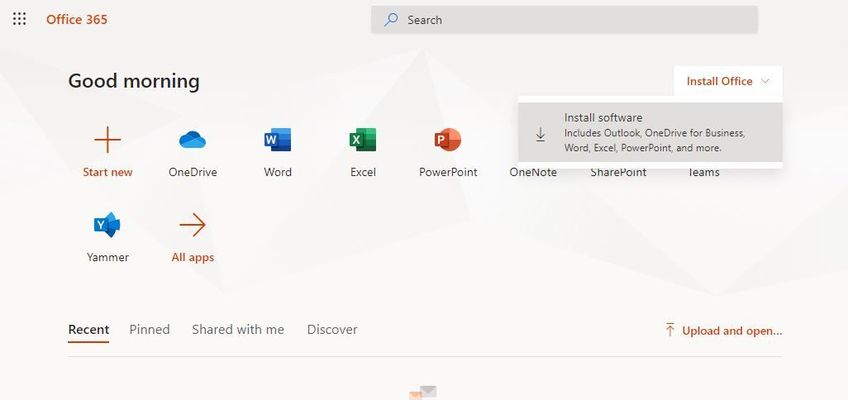Click the Start new plus icon

[108, 140]
